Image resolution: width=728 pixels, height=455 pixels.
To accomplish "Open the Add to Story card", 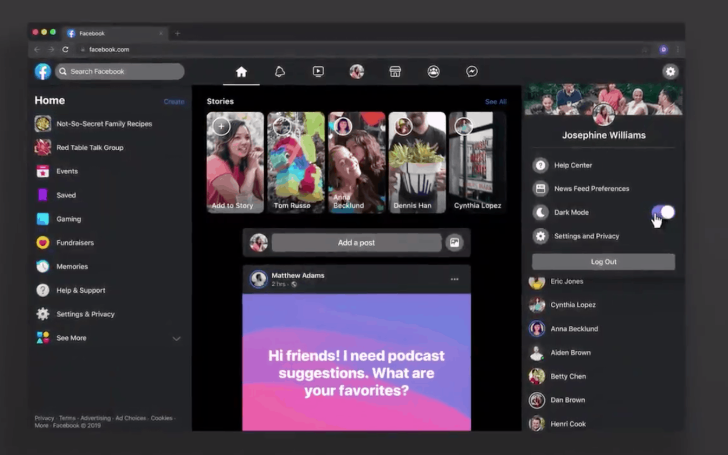I will [235, 162].
